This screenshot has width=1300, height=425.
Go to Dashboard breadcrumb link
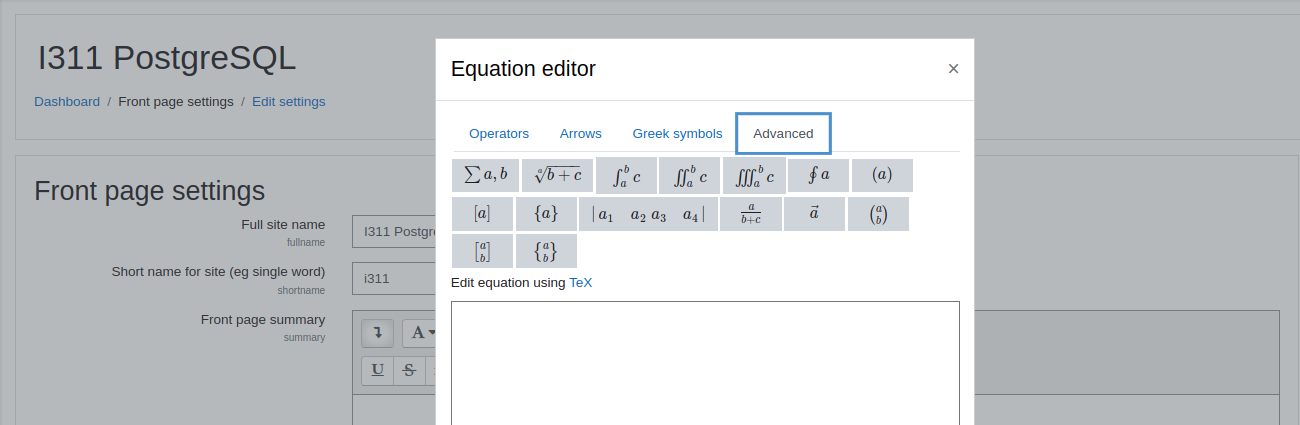pos(67,101)
